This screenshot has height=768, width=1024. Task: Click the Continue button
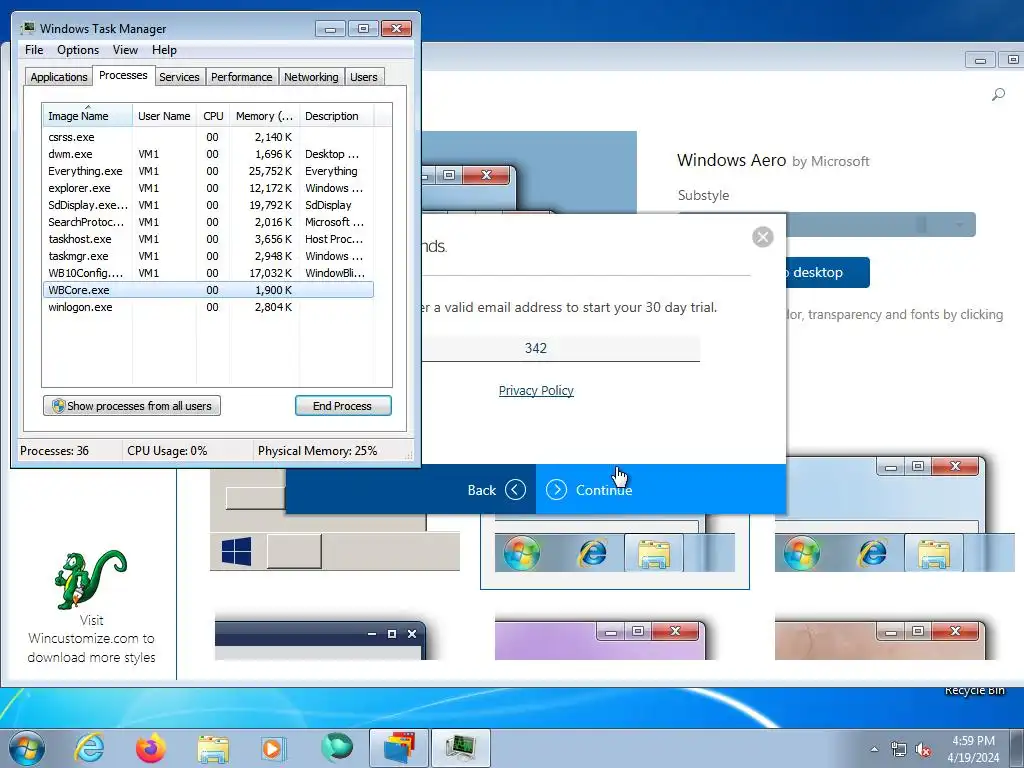tap(660, 489)
